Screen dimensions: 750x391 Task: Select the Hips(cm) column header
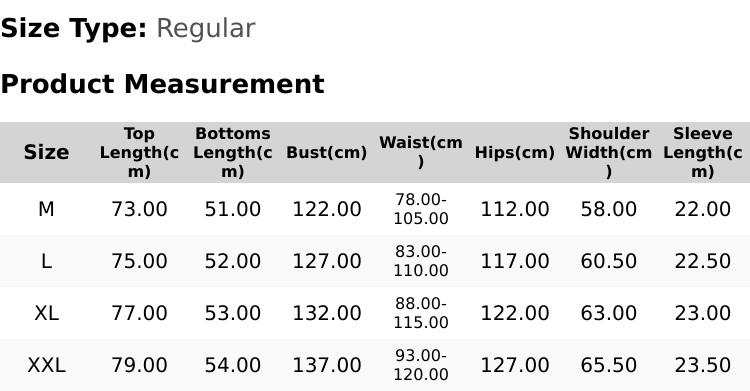pos(515,152)
